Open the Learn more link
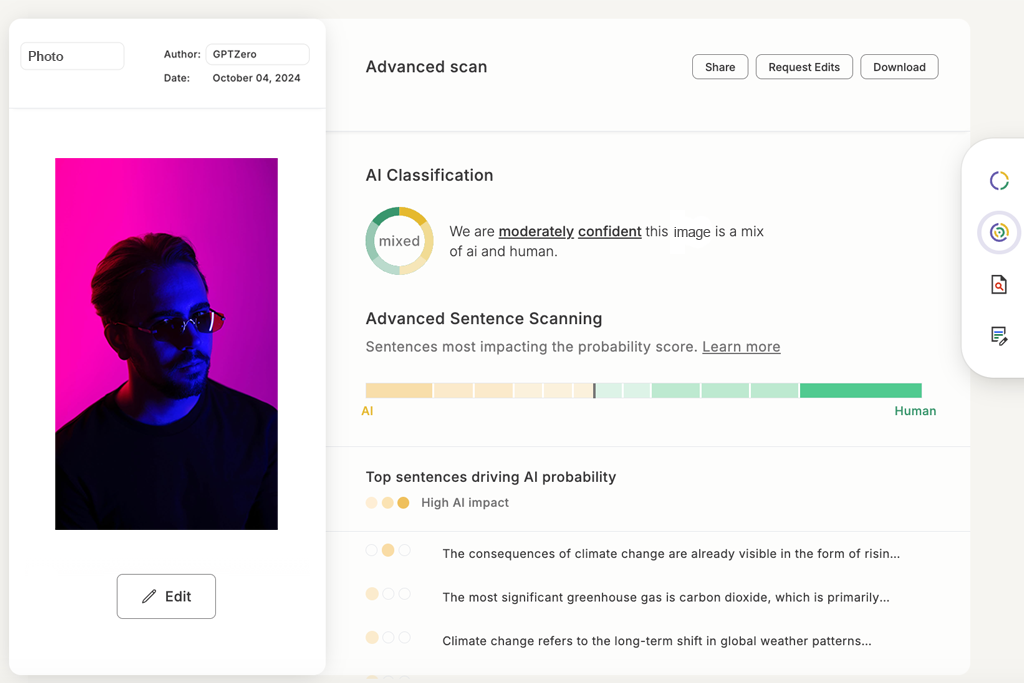1024x683 pixels. point(741,347)
